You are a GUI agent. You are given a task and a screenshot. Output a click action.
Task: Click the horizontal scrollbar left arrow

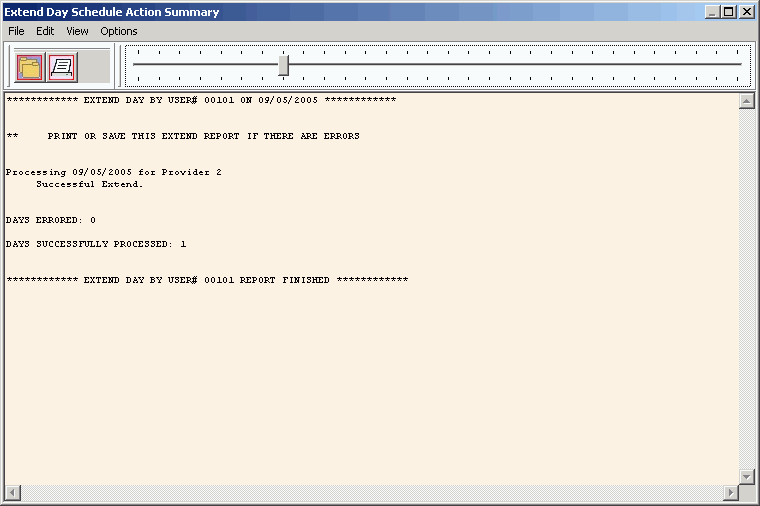tap(13, 492)
